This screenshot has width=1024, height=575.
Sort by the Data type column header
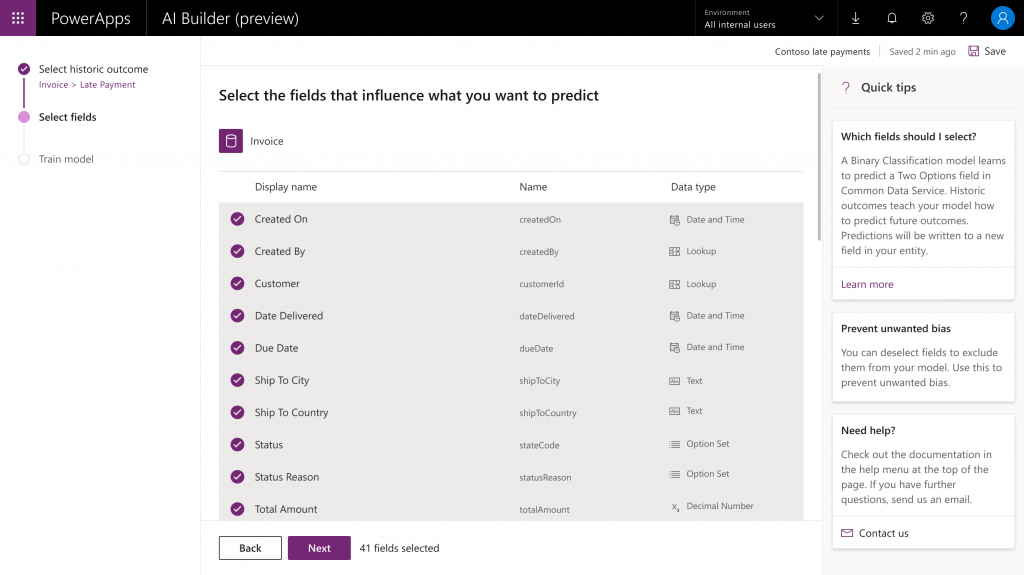tap(693, 187)
